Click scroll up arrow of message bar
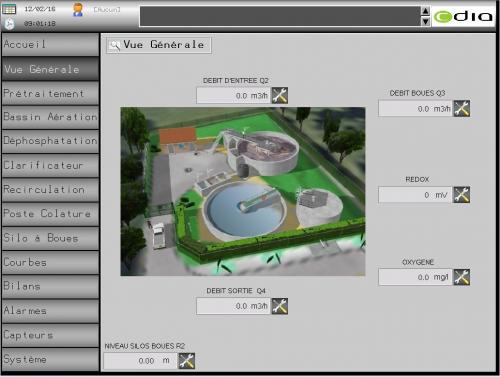 click(x=425, y=11)
